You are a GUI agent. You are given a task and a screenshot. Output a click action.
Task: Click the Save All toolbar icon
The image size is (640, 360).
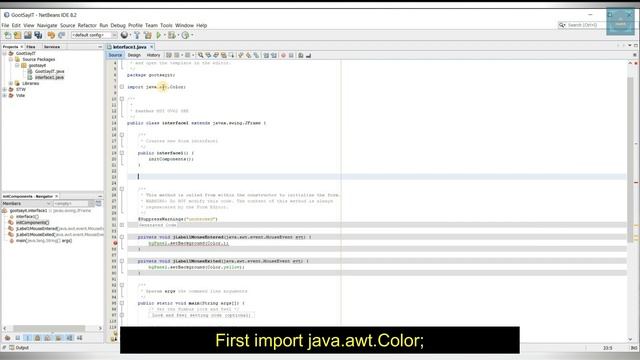point(38,36)
